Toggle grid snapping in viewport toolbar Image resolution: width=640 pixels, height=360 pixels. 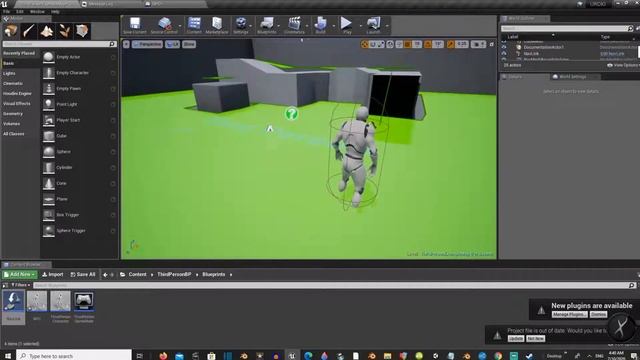coord(407,44)
